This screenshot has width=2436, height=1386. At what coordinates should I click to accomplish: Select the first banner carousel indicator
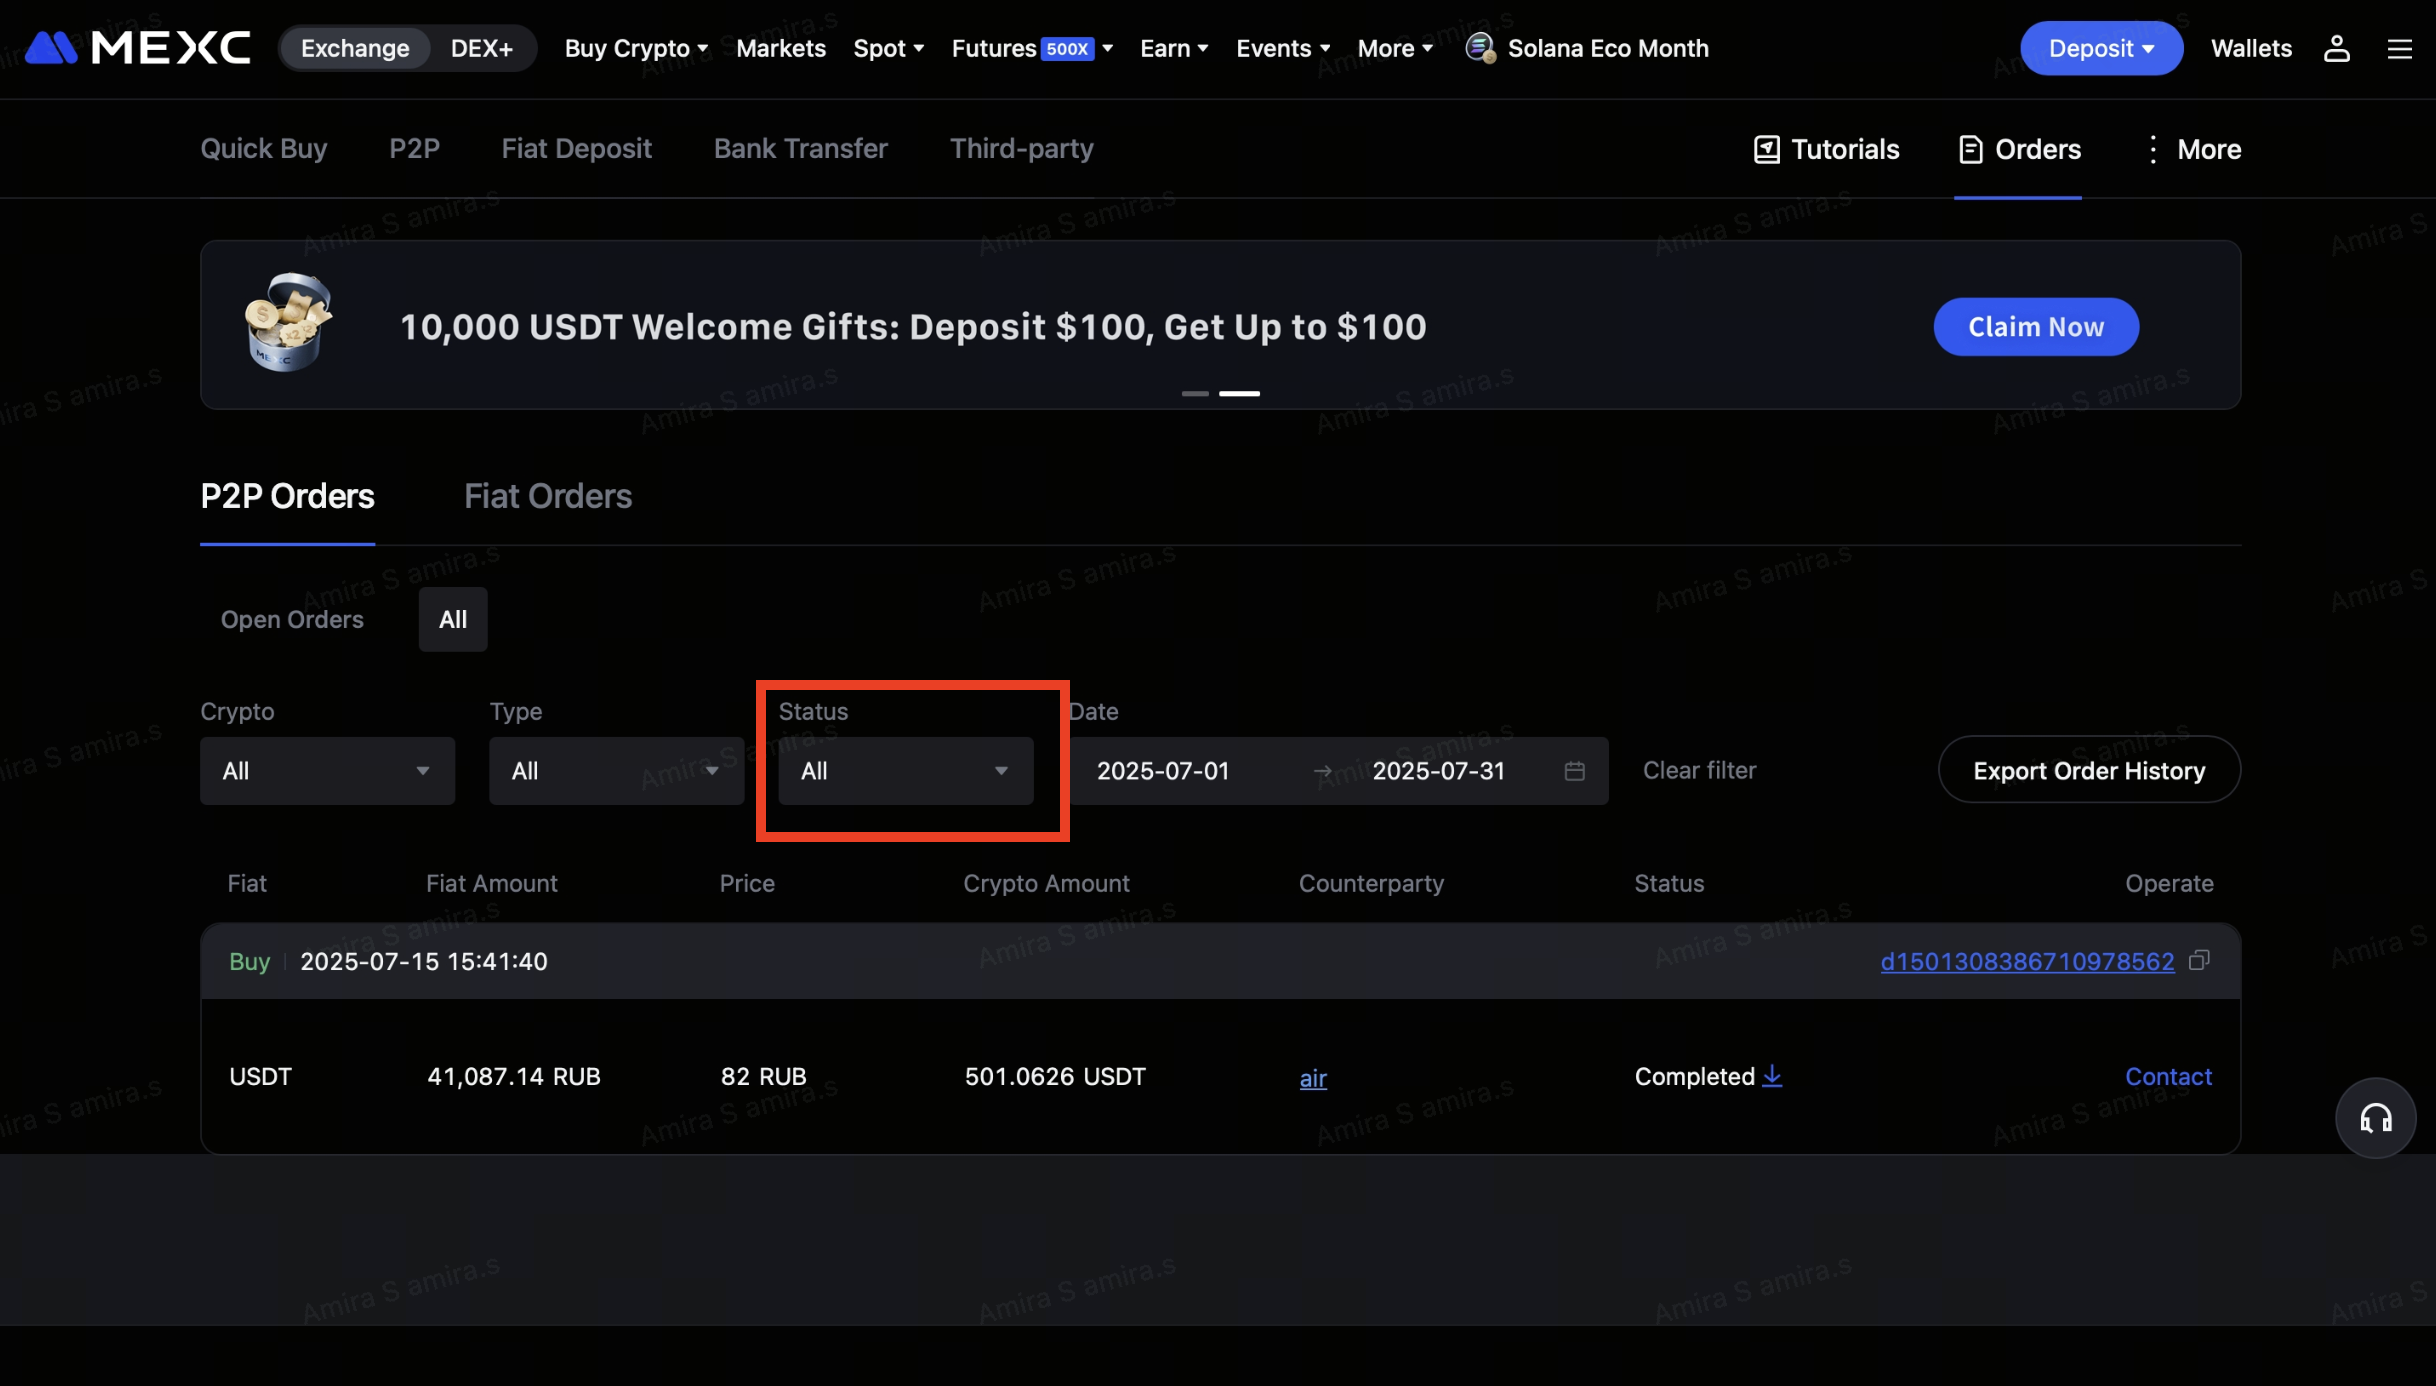[x=1194, y=394]
